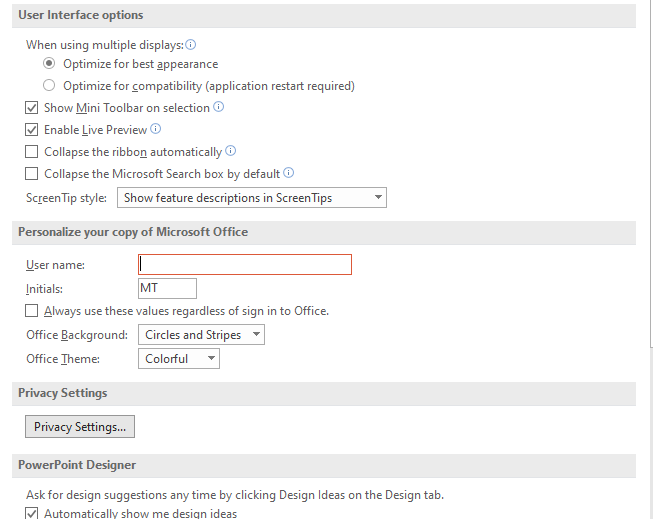Click info icon next to Show Mini Toolbar
The width and height of the screenshot is (653, 519).
coord(219,107)
